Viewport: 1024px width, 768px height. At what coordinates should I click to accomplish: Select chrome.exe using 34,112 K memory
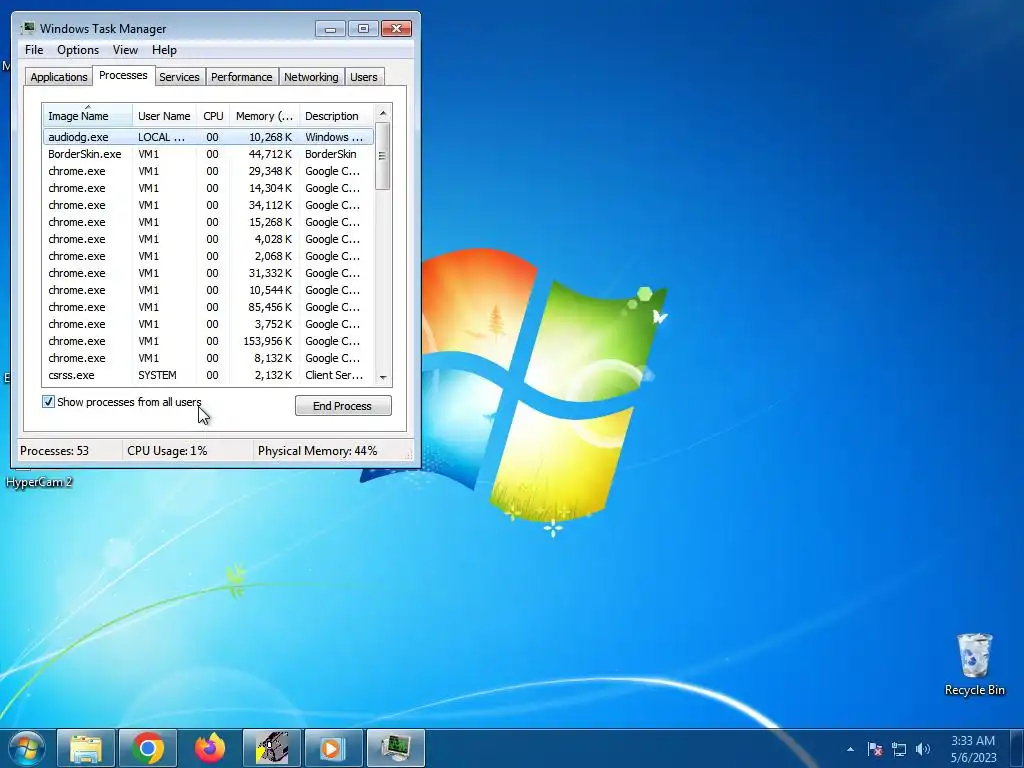coord(208,205)
